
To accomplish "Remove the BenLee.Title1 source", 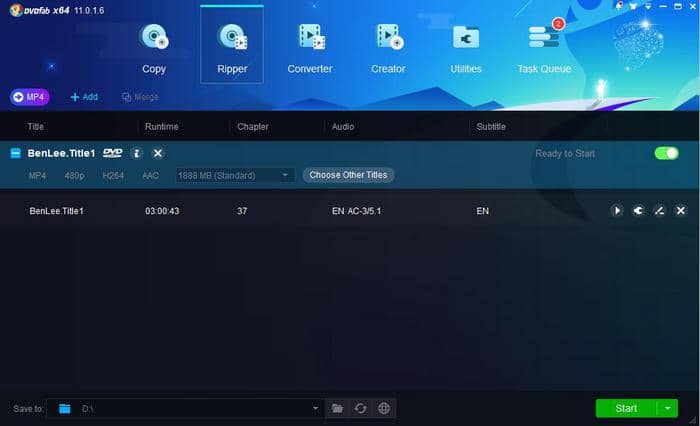I will point(158,153).
